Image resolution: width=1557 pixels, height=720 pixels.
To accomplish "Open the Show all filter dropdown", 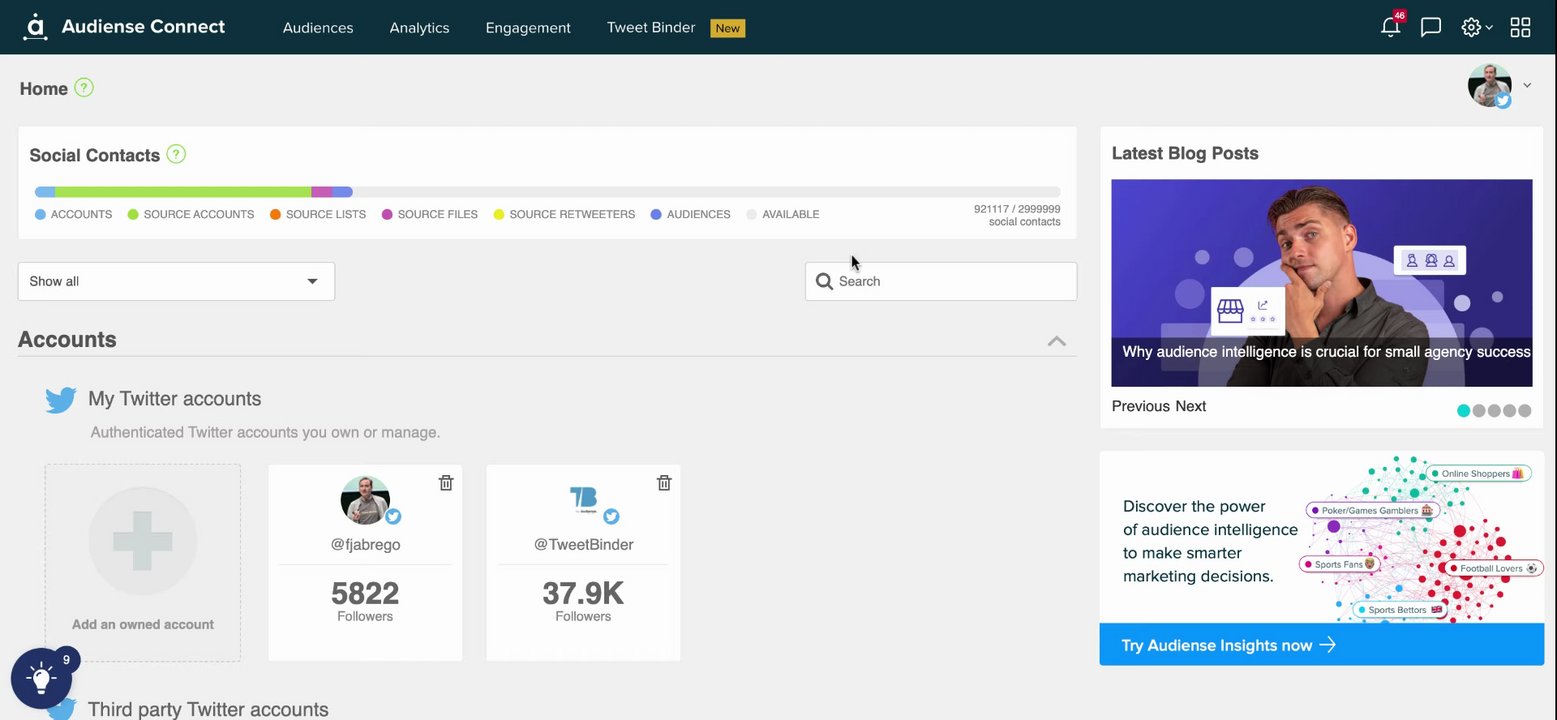I will tap(176, 281).
